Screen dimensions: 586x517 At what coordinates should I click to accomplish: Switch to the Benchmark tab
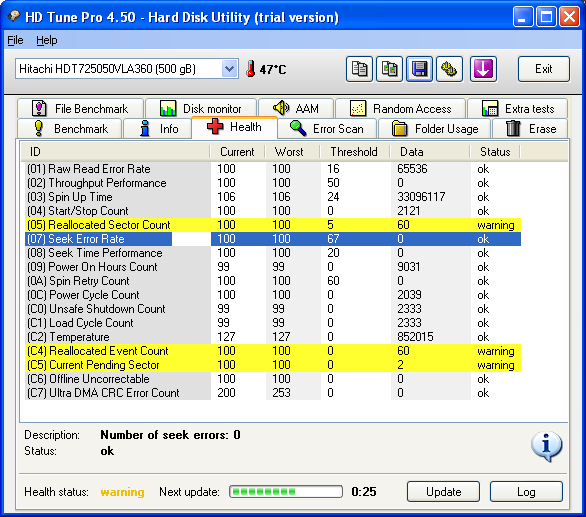point(70,129)
